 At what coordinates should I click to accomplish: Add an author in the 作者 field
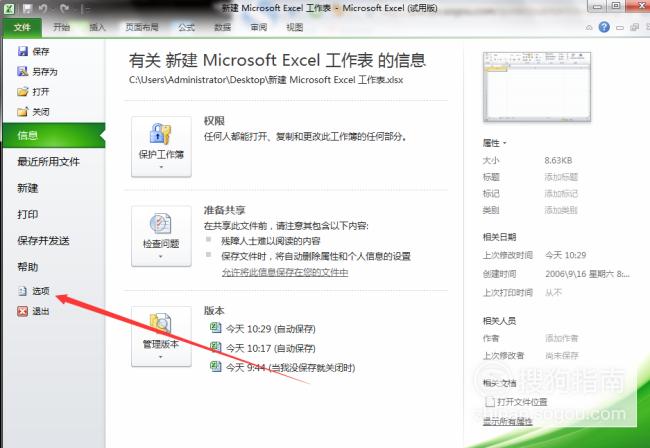561,338
